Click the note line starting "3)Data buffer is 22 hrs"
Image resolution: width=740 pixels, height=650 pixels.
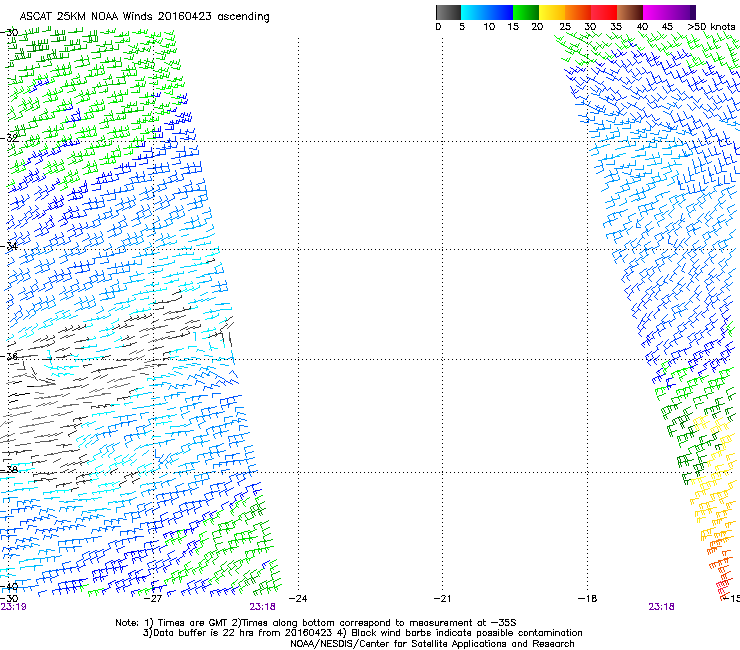(x=362, y=633)
